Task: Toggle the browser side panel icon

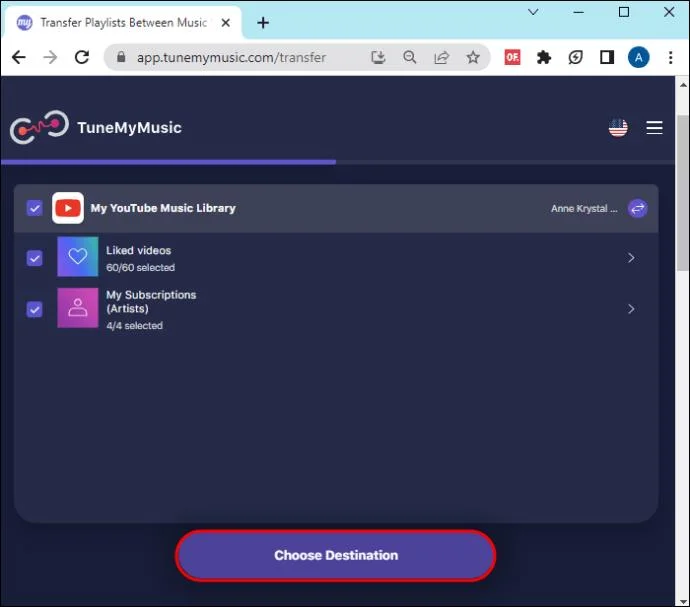Action: click(x=607, y=57)
